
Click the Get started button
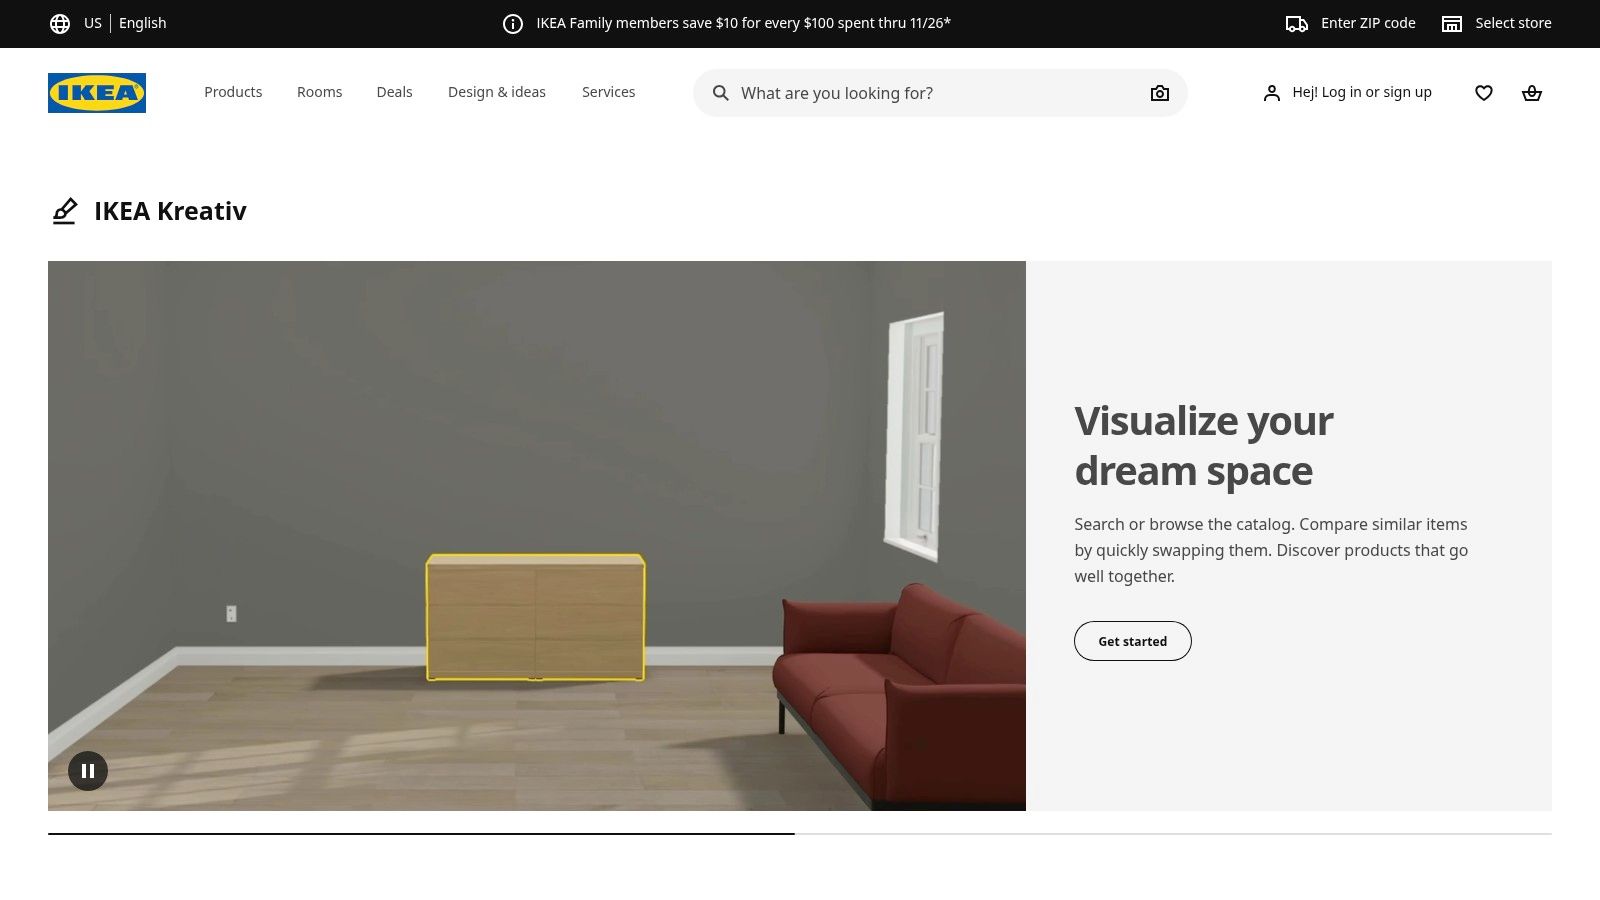click(1133, 641)
